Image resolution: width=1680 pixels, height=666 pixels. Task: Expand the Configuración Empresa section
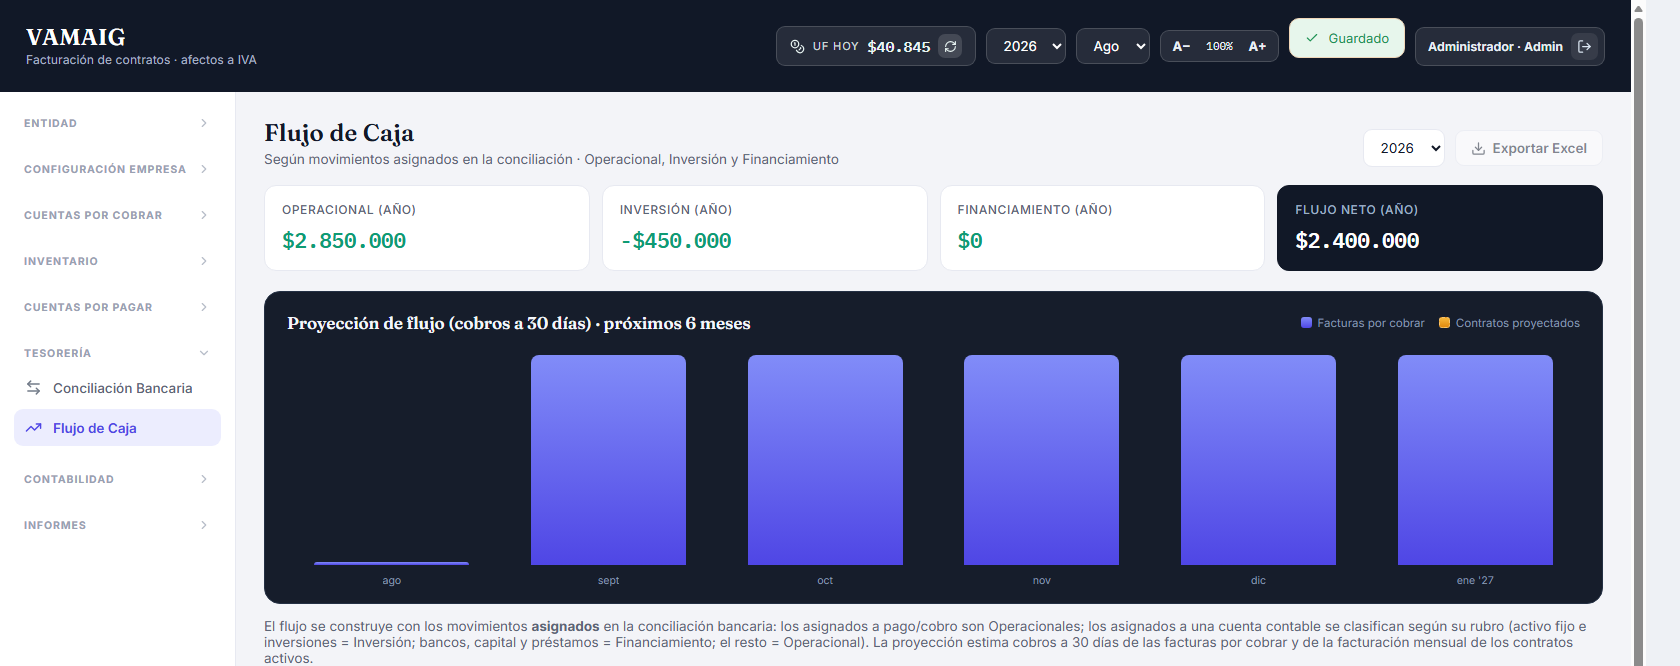coord(117,169)
